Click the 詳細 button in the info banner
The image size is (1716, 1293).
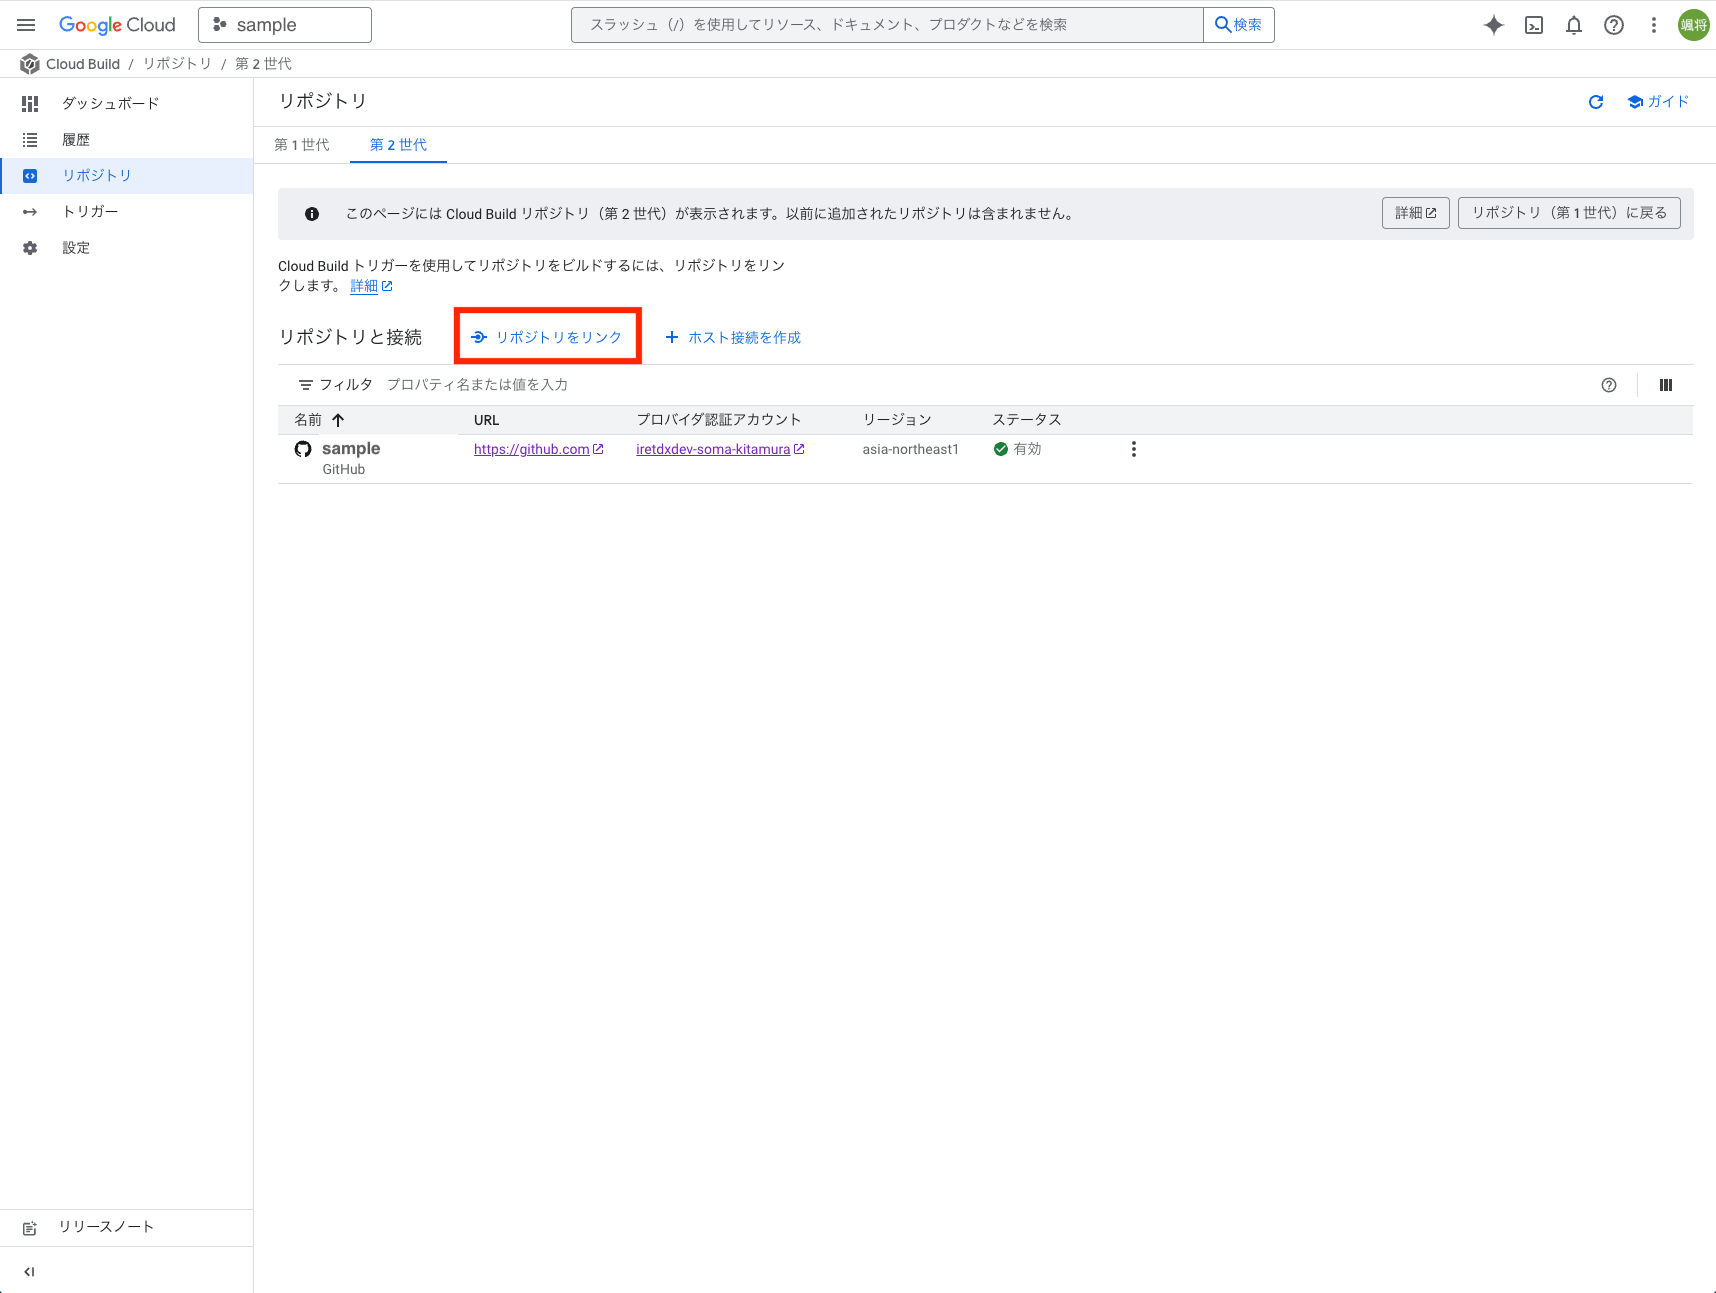click(x=1416, y=213)
